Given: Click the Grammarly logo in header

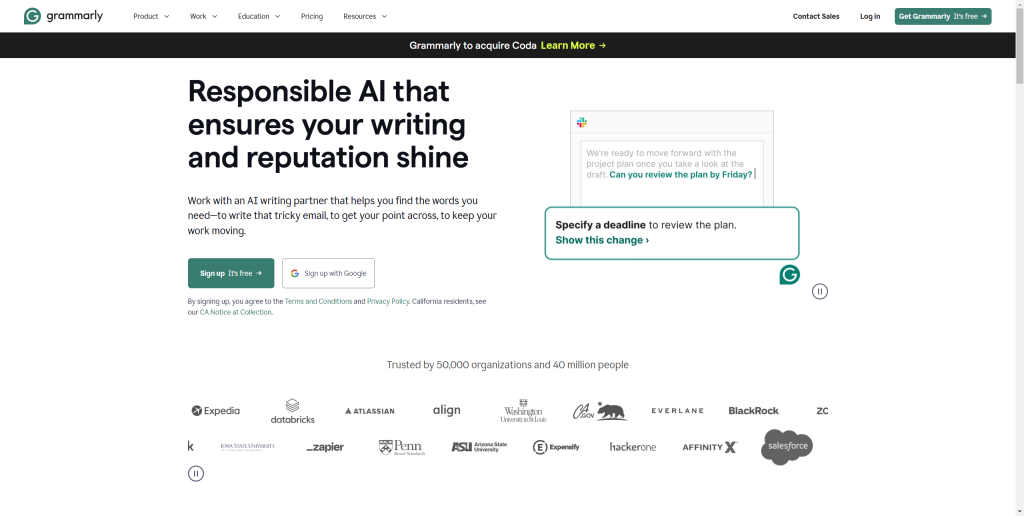Looking at the screenshot, I should [x=63, y=16].
